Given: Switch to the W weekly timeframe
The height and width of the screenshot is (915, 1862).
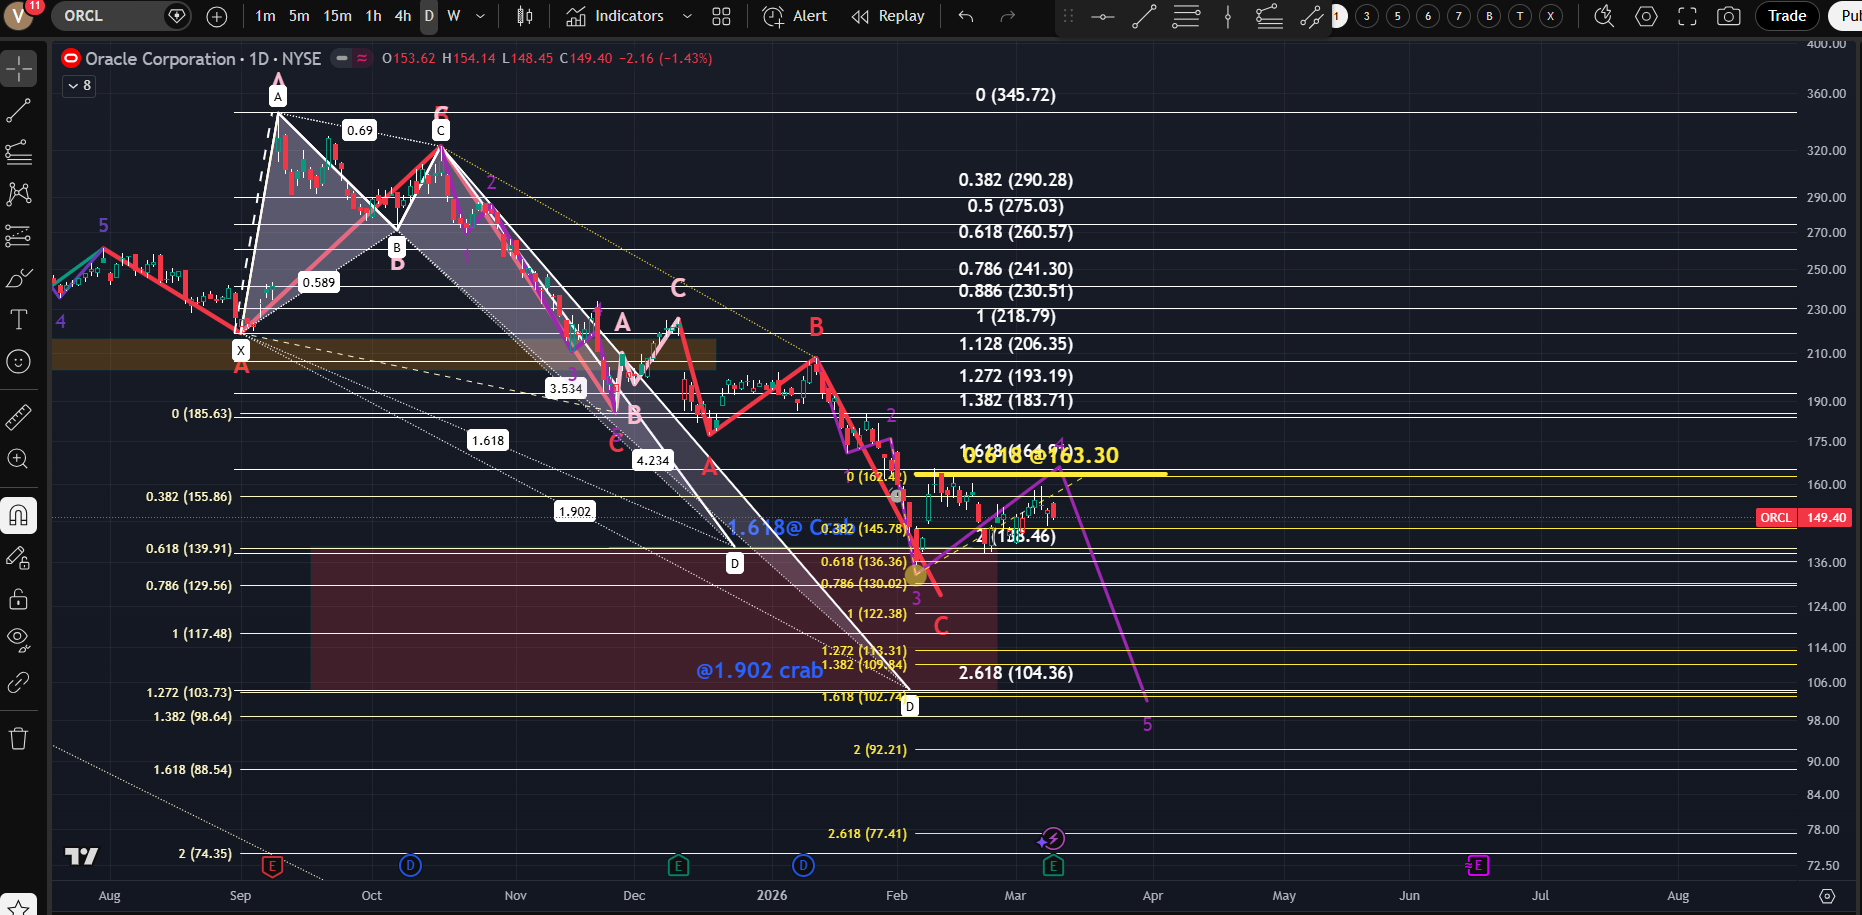Looking at the screenshot, I should [454, 16].
